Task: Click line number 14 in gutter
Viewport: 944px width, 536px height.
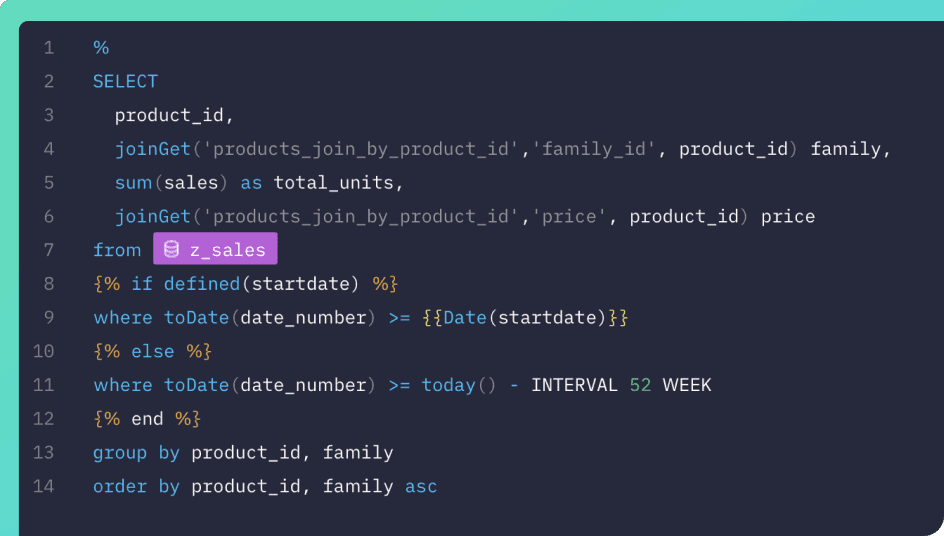Action: pyautogui.click(x=44, y=487)
